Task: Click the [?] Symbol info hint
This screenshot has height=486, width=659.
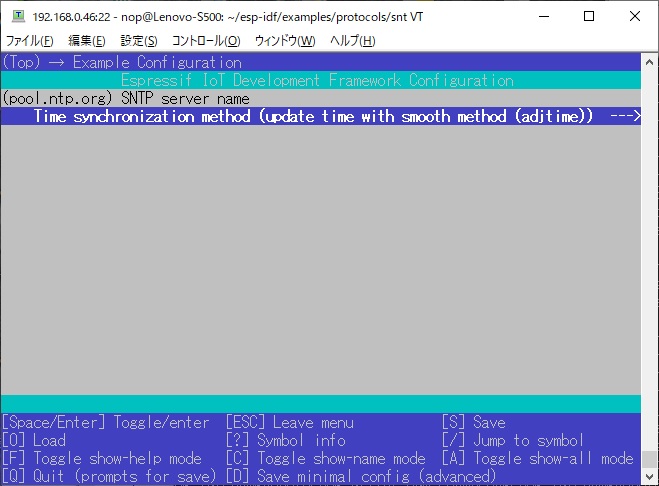Action: click(286, 440)
